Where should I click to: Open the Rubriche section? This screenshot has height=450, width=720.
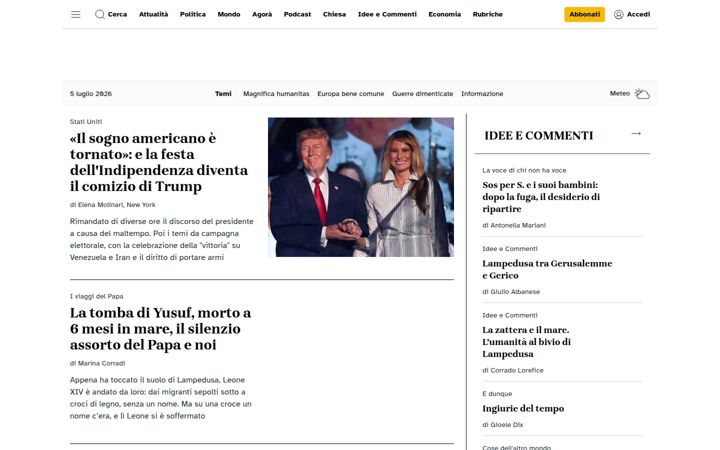(x=488, y=15)
